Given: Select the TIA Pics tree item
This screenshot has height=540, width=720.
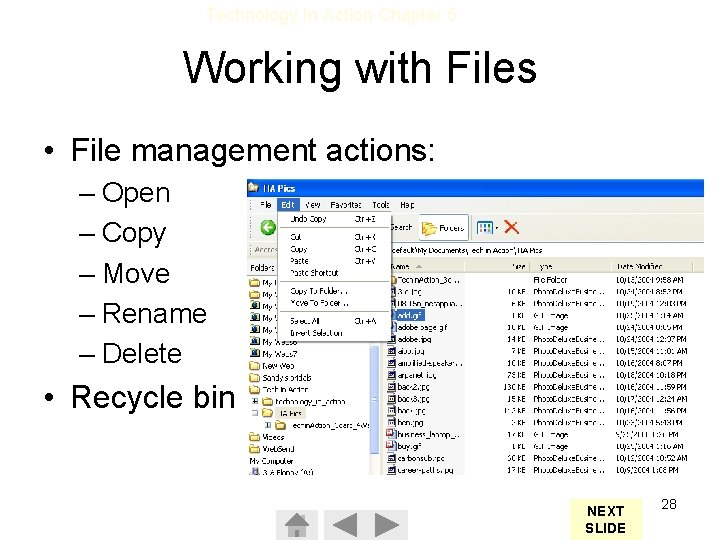Looking at the screenshot, I should pos(290,413).
